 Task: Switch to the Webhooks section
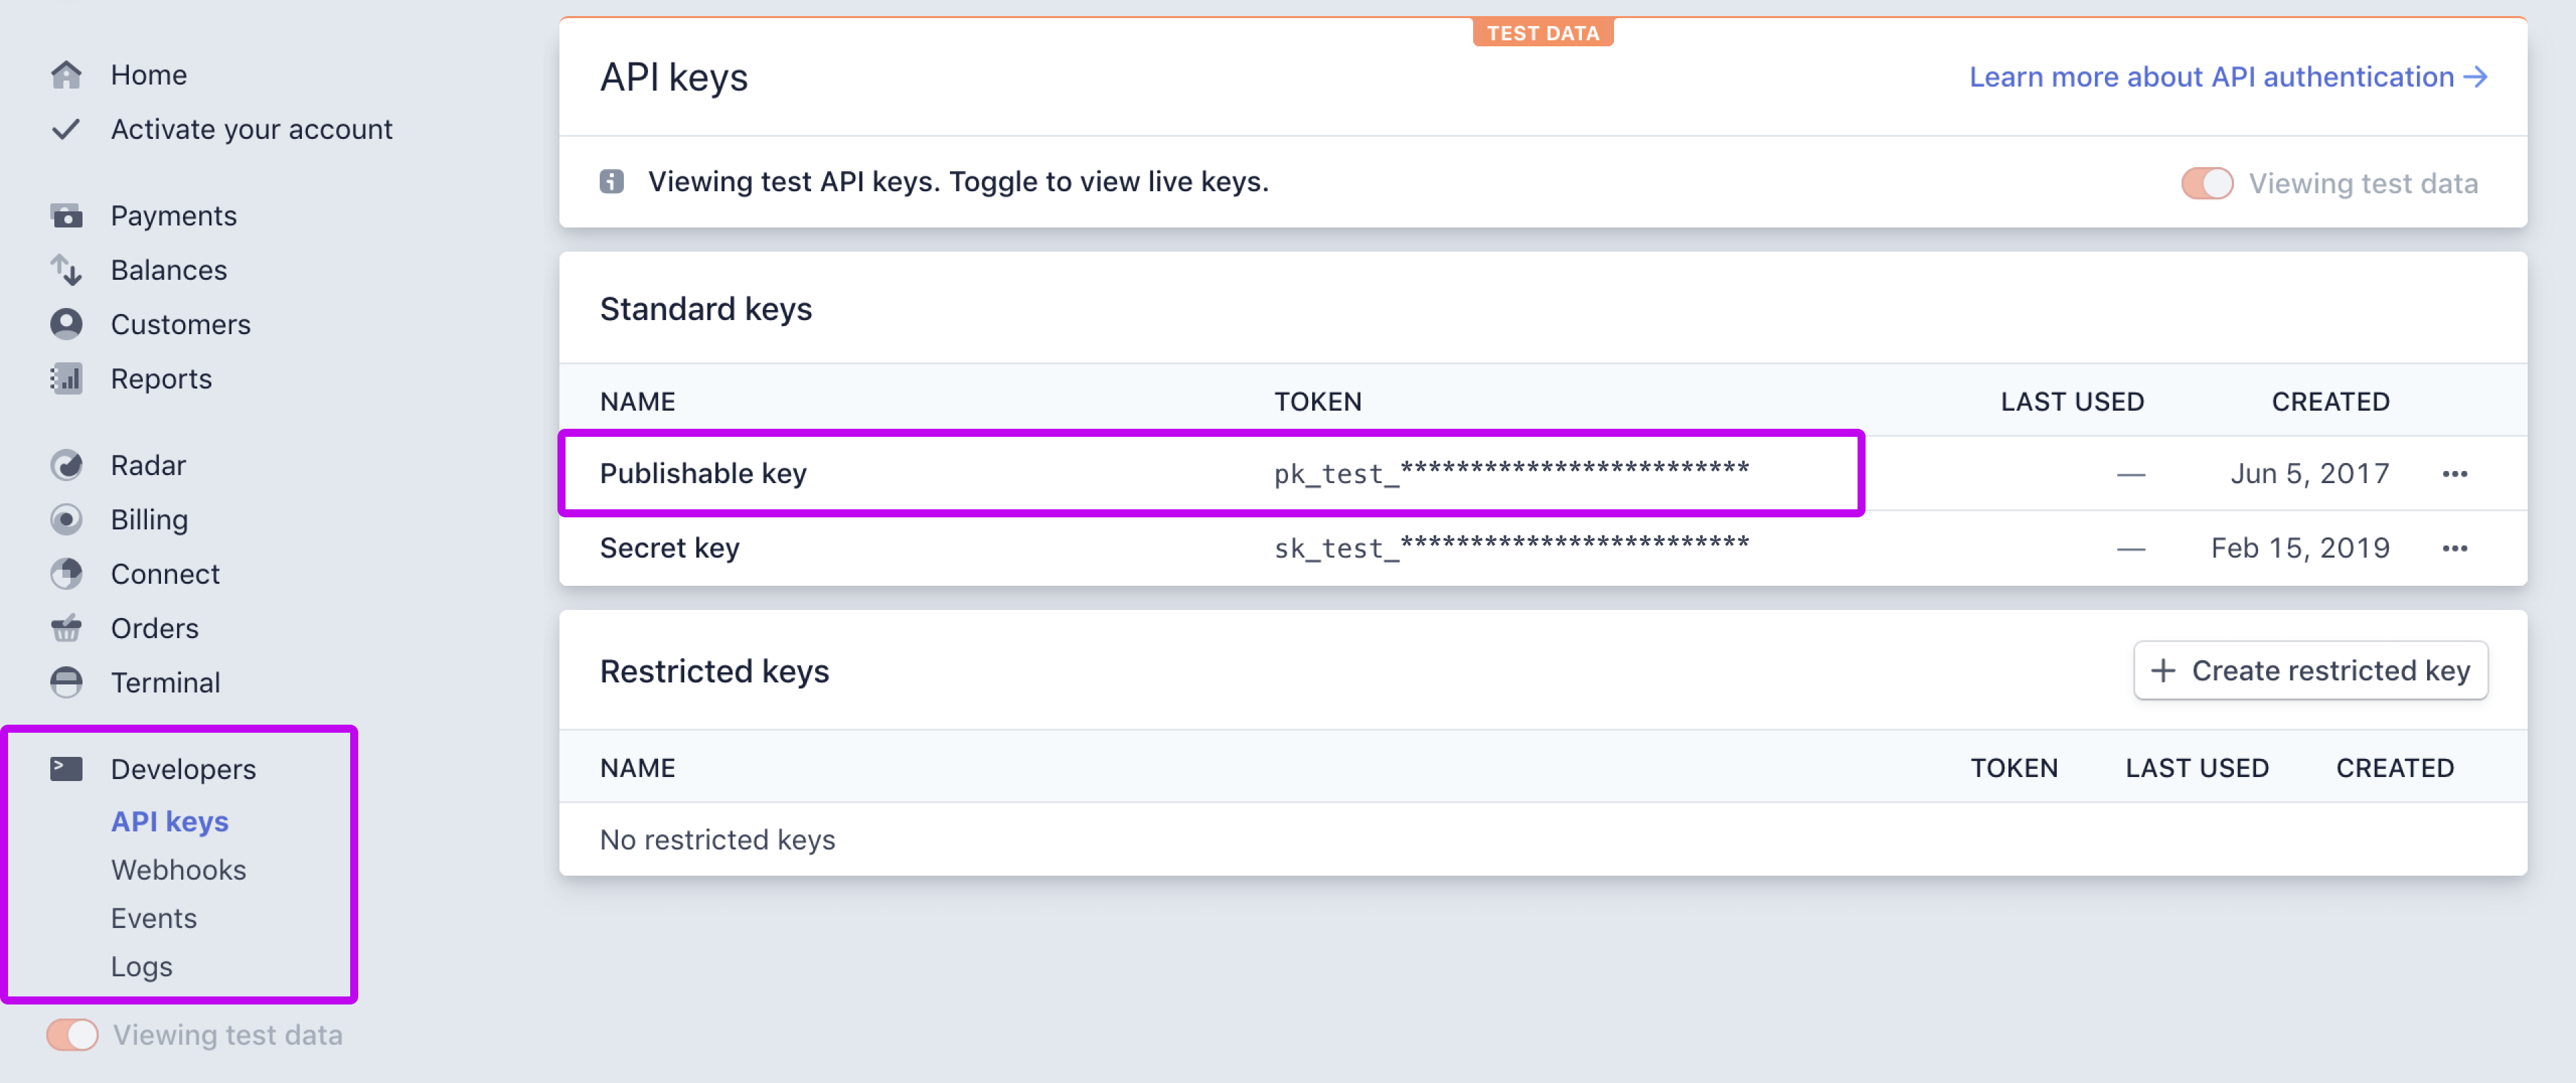click(179, 869)
